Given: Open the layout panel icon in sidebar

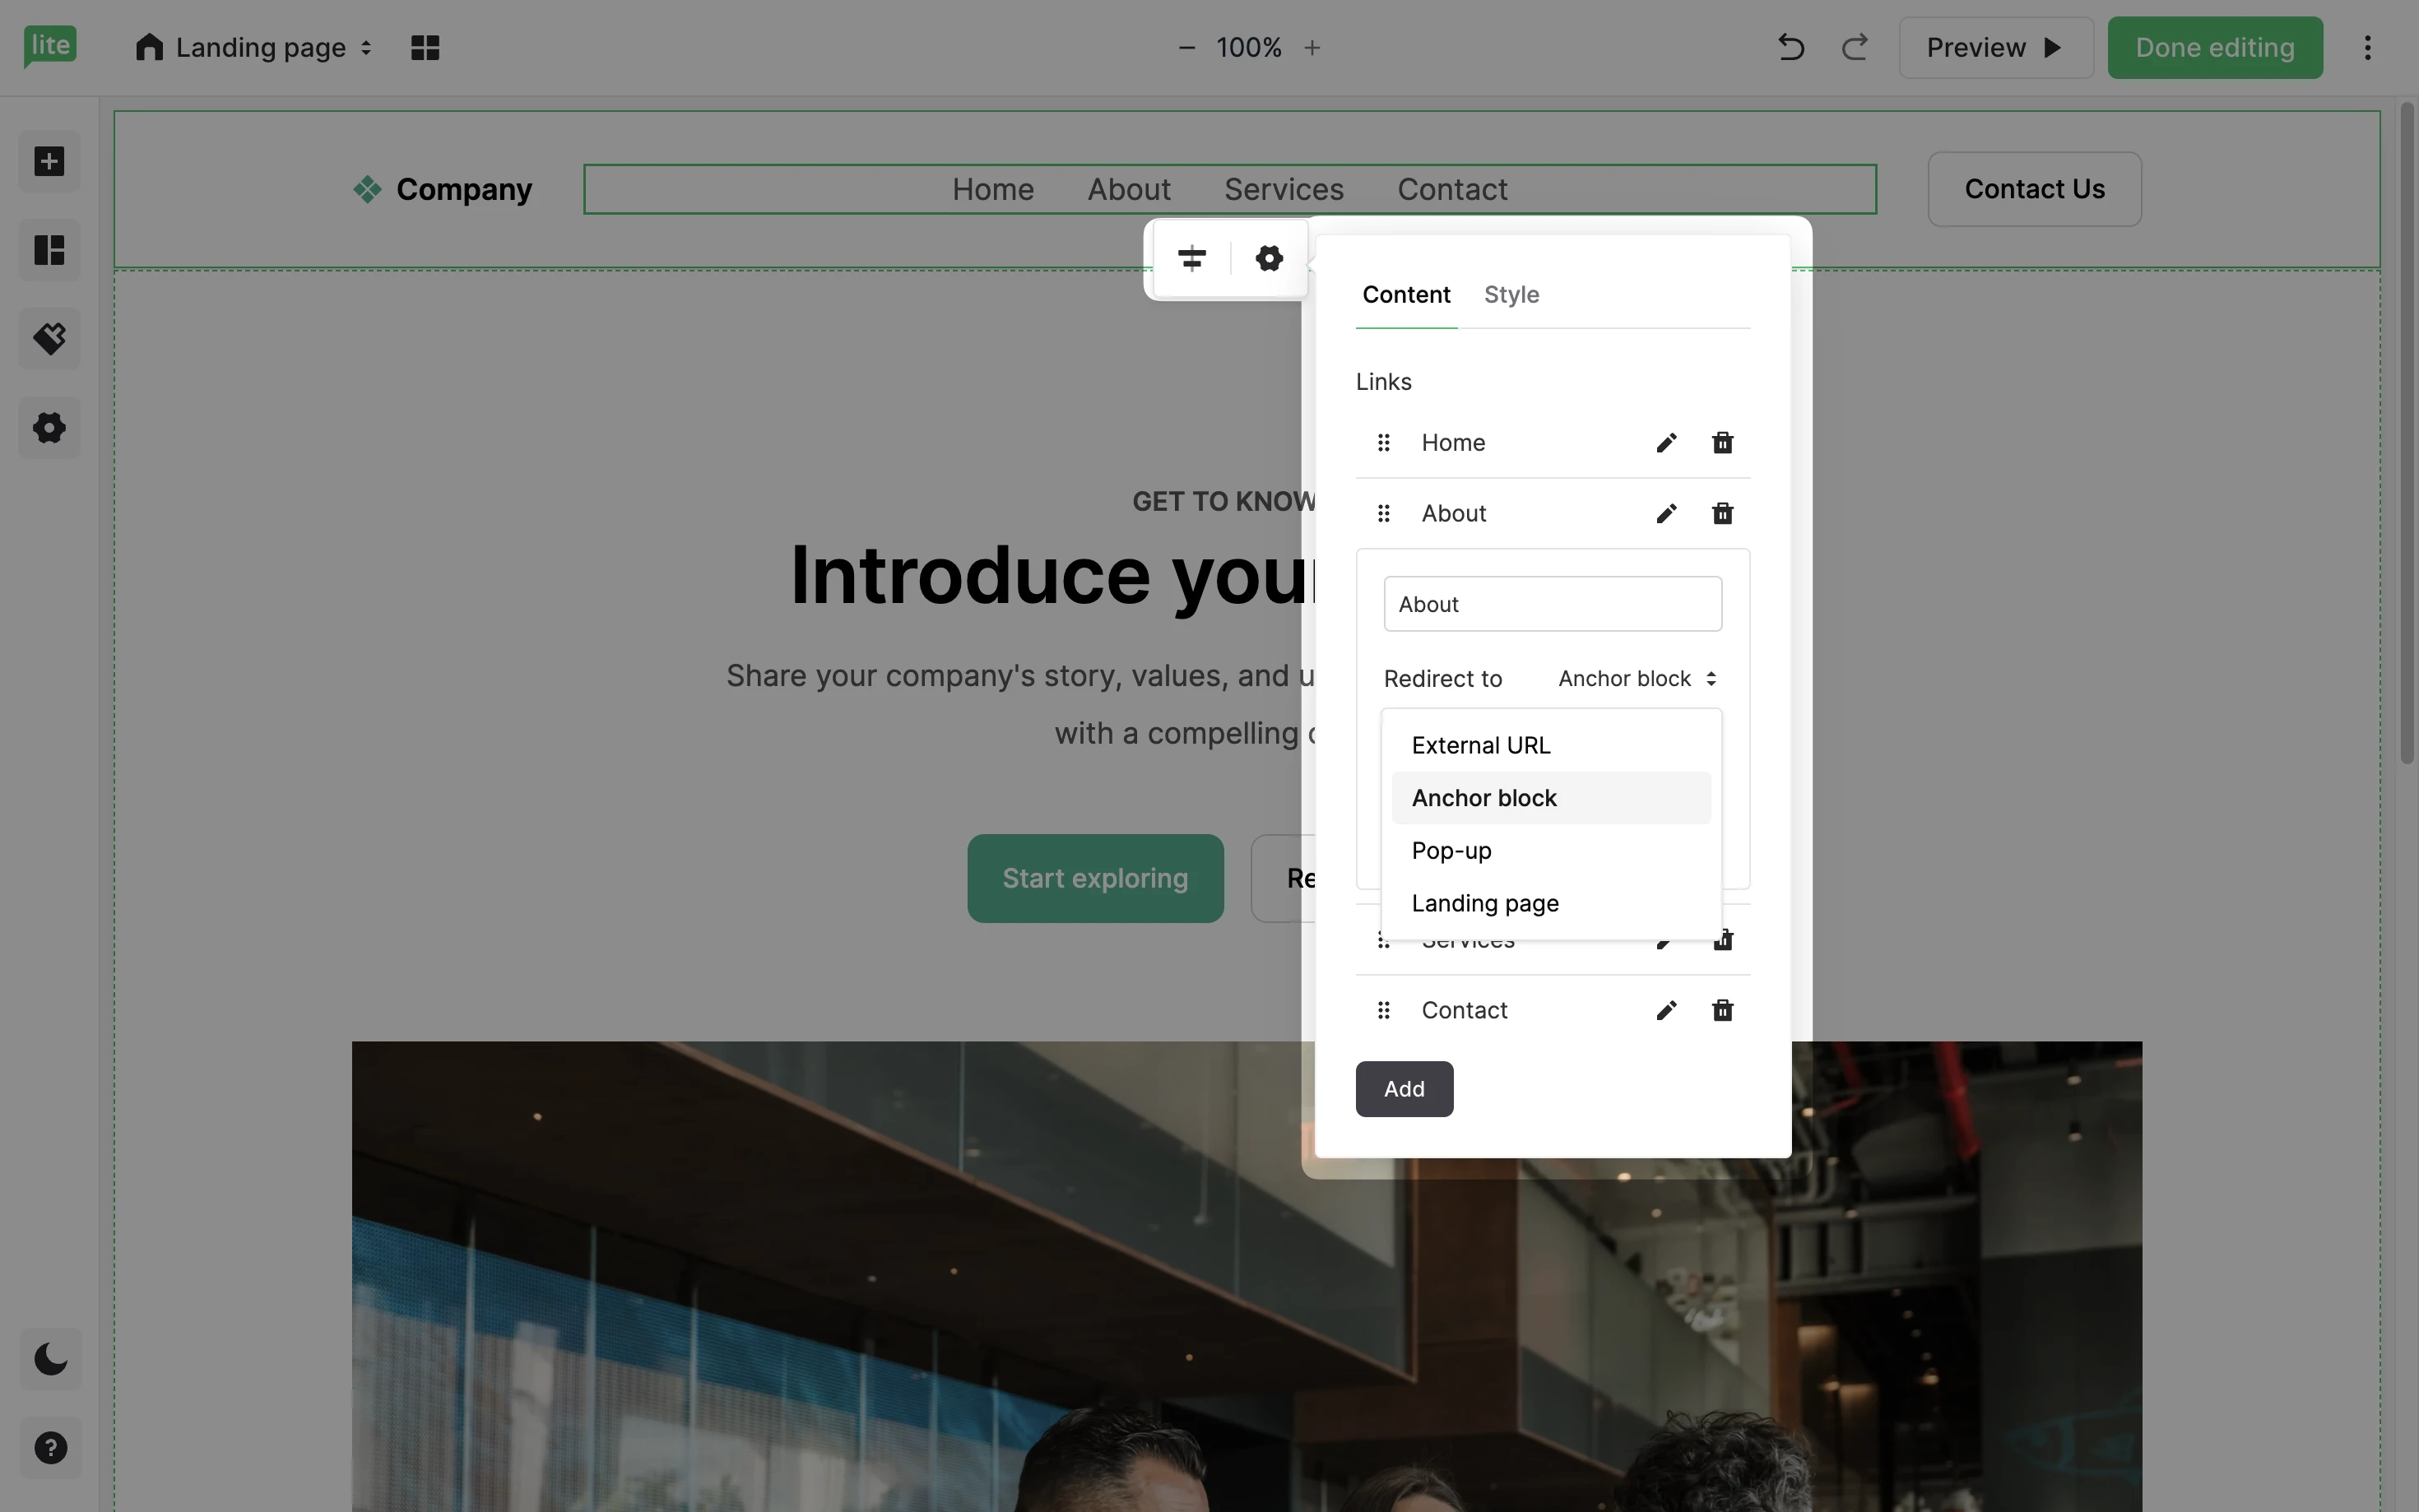Looking at the screenshot, I should [49, 250].
